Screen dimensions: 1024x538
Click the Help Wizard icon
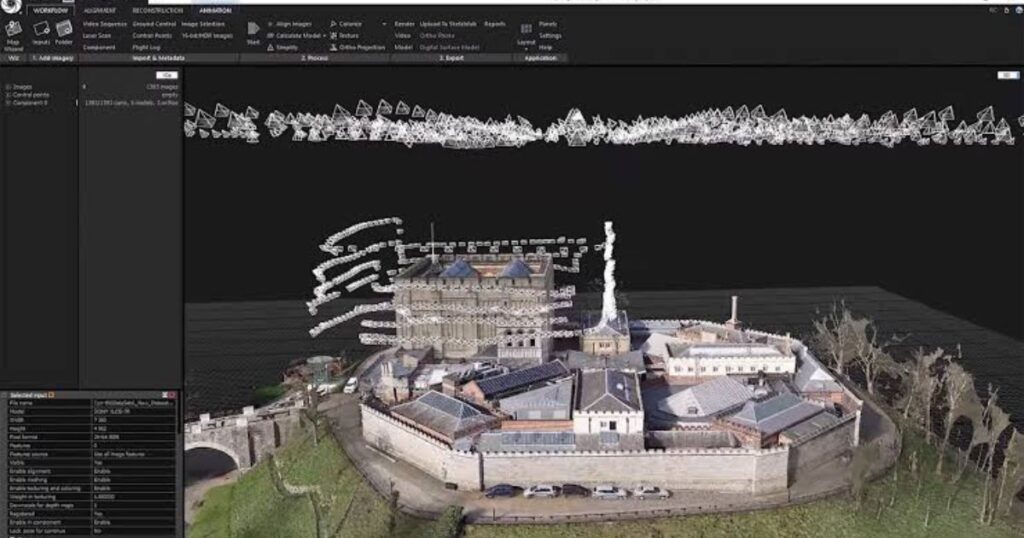(x=13, y=35)
